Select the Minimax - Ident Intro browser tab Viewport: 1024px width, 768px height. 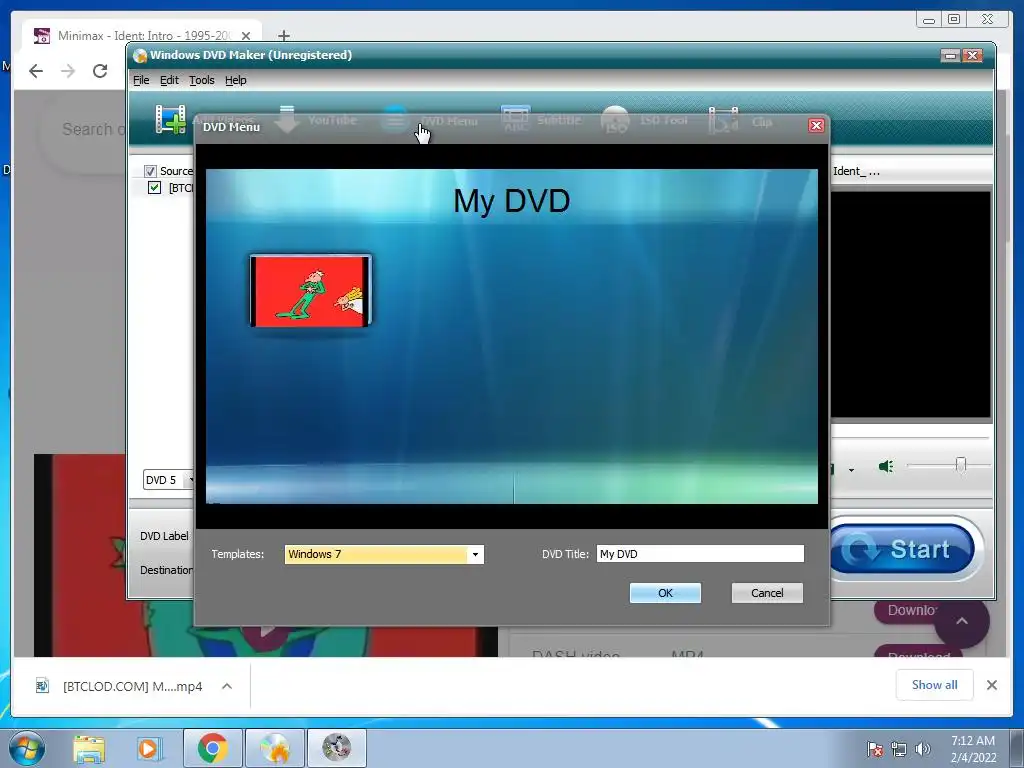coord(142,35)
